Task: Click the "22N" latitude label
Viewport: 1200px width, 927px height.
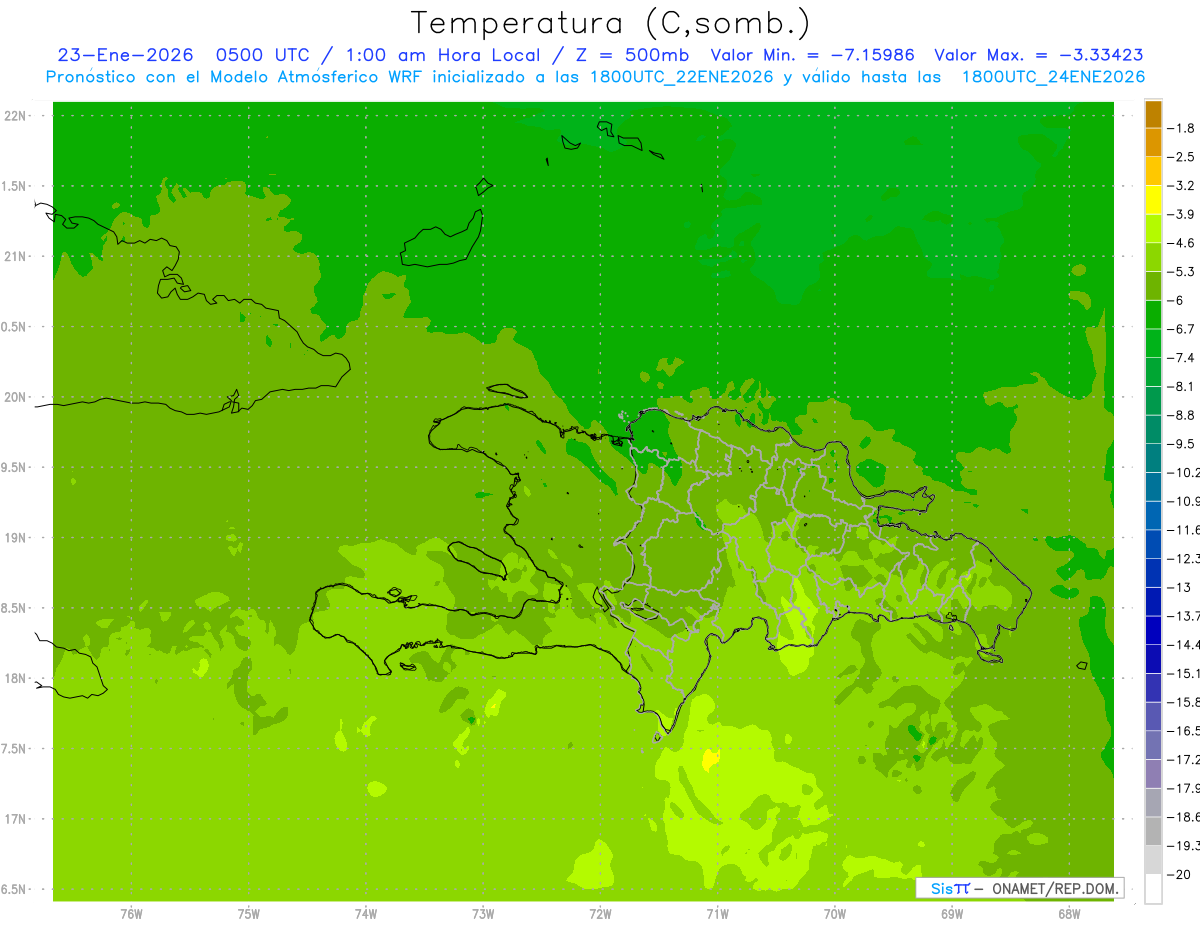Action: coord(15,116)
